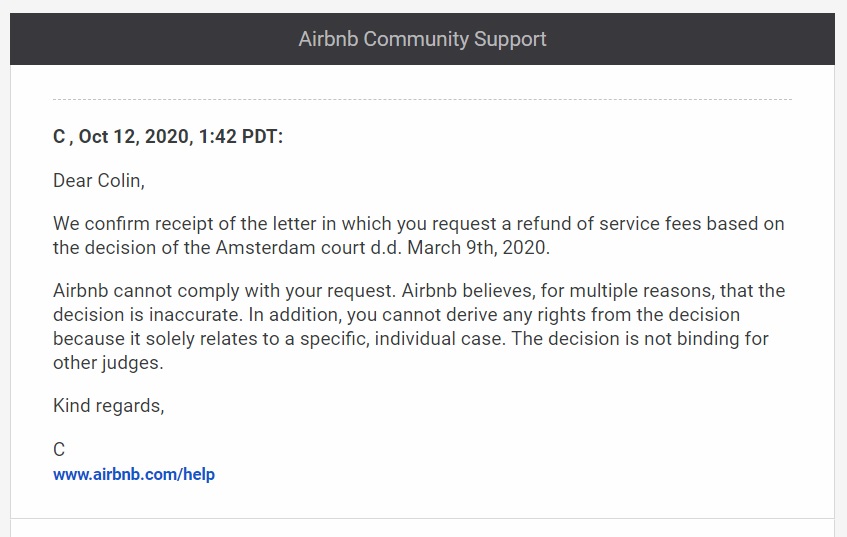Open the www.airbnb.com/help link

134,474
